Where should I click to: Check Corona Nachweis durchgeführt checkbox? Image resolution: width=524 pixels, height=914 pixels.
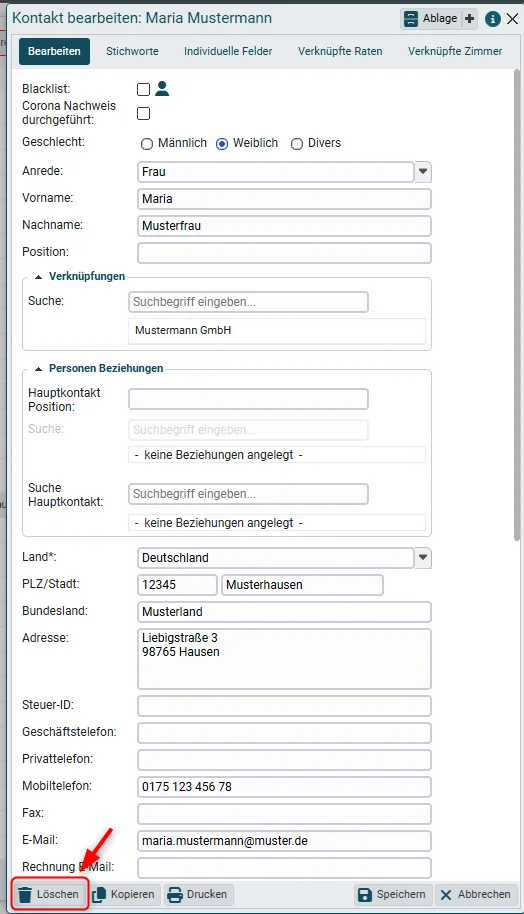pos(143,113)
